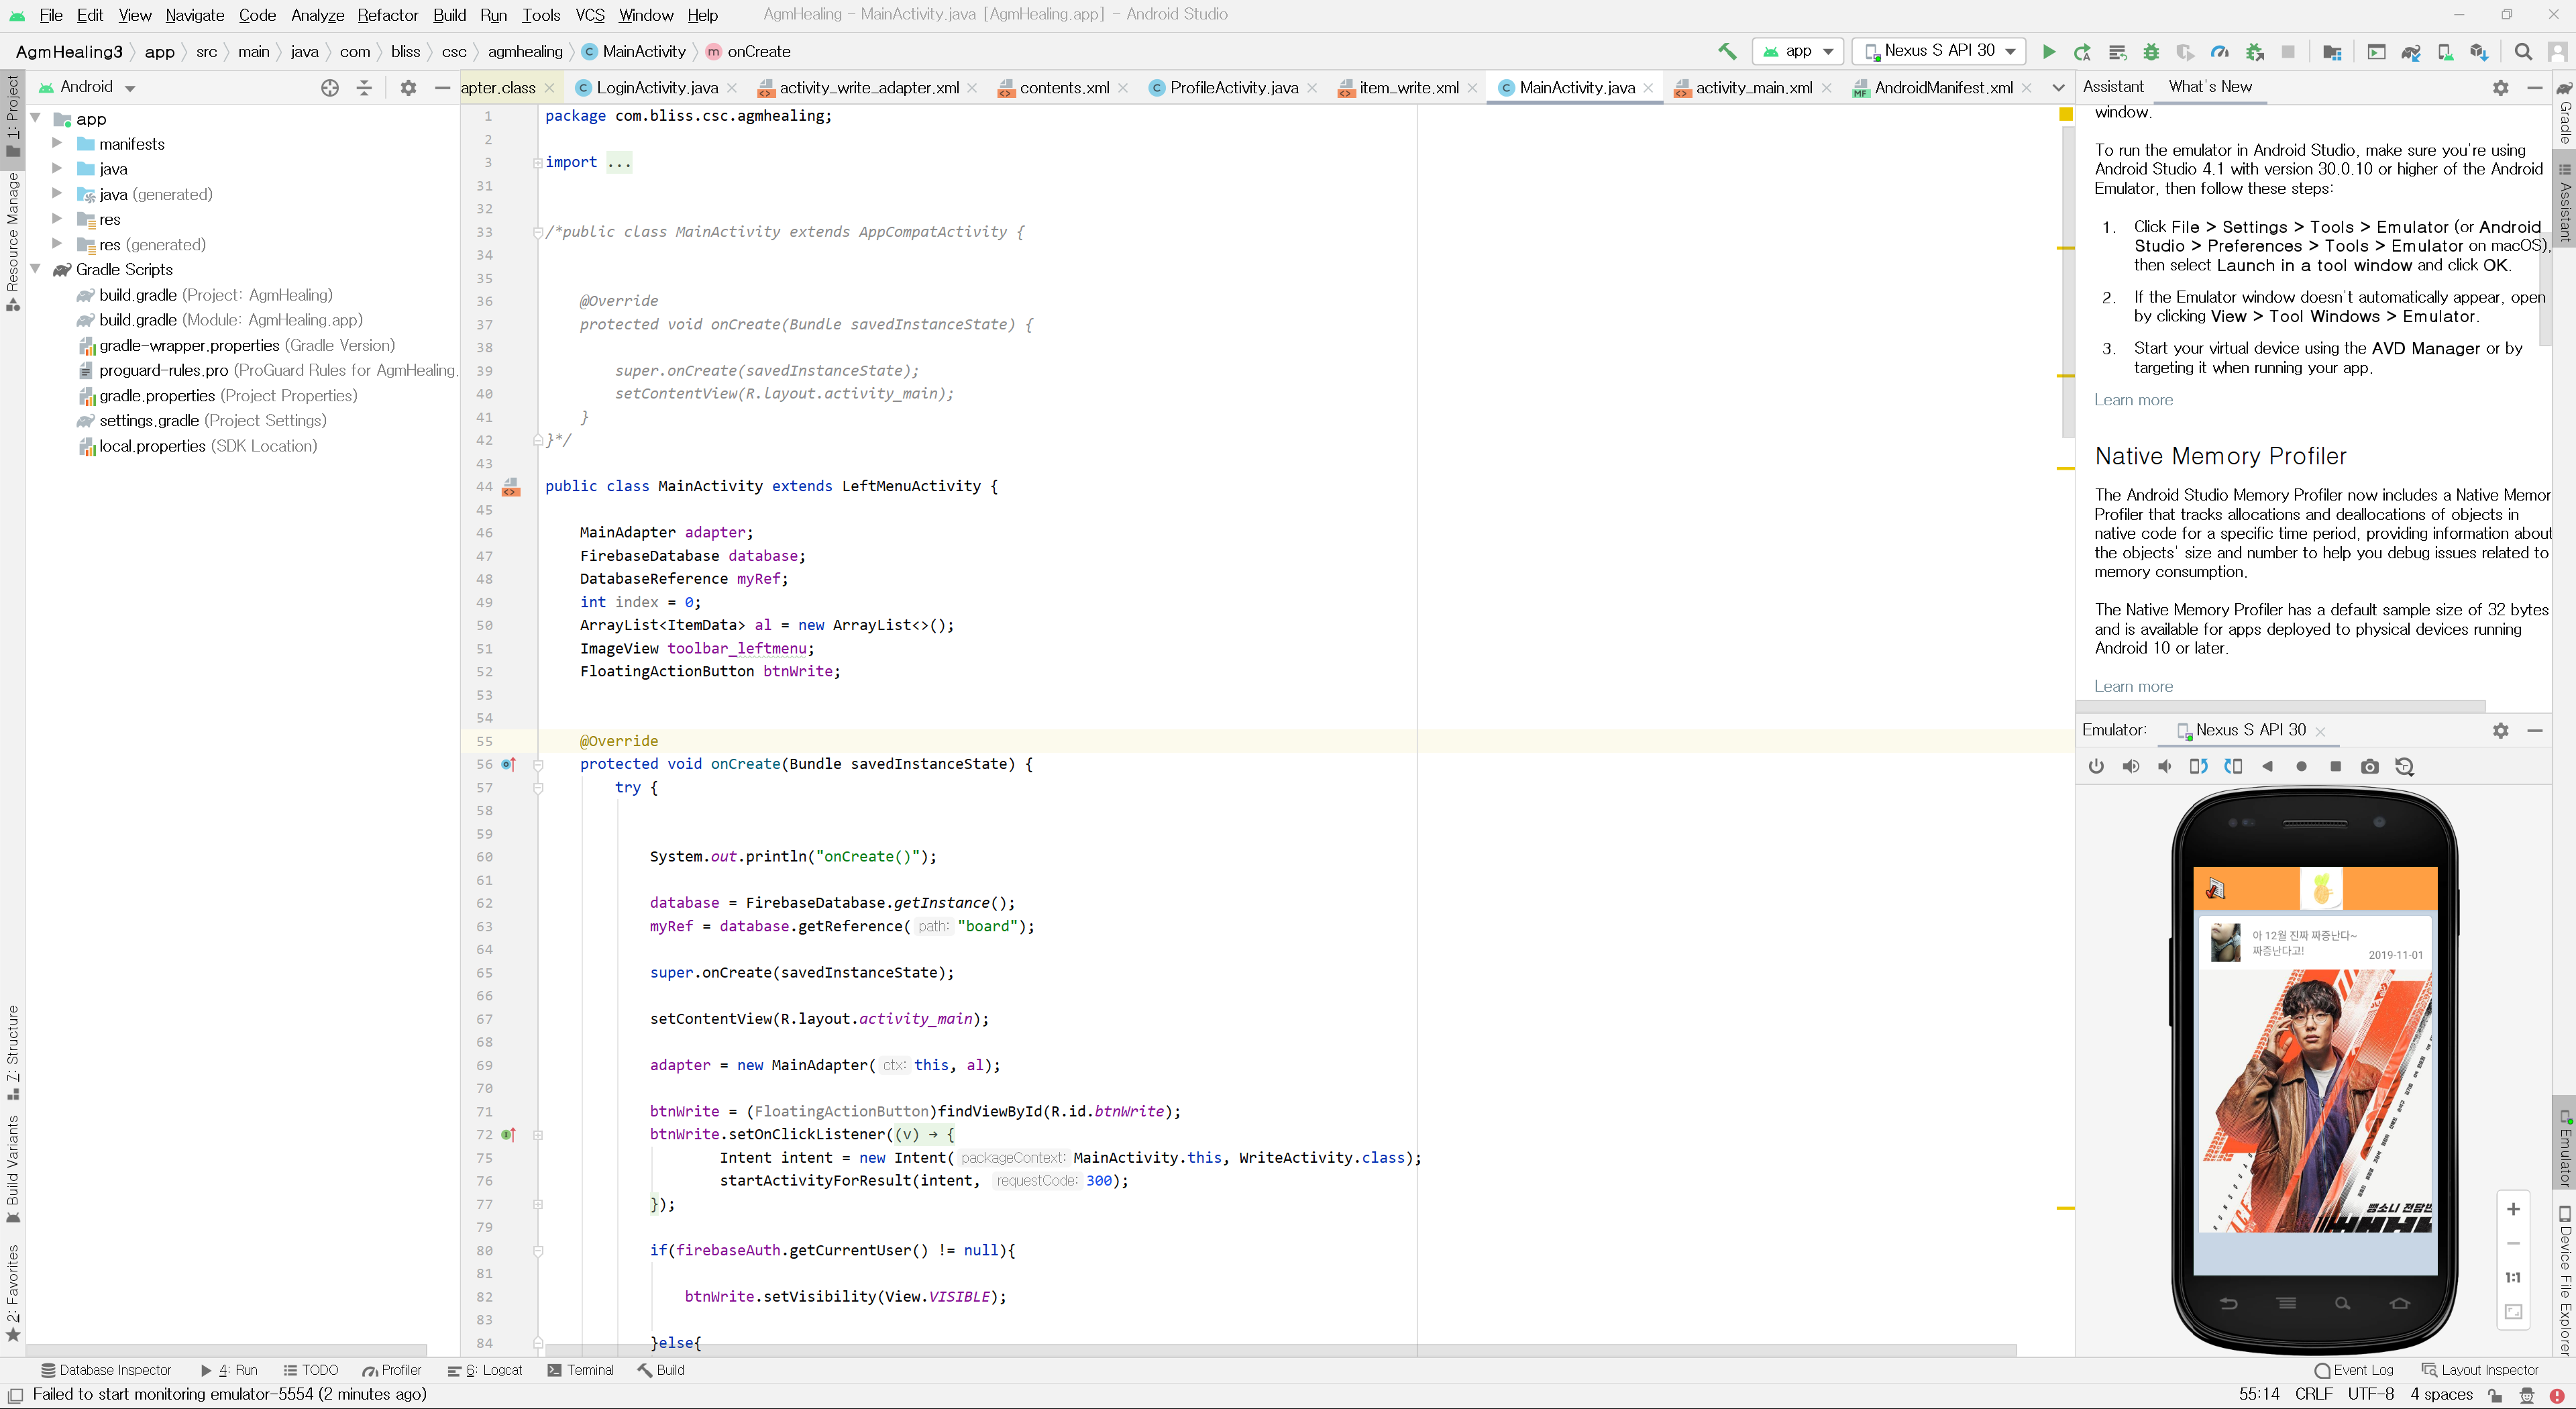Open the AVD Manager phone icon
Viewport: 2576px width, 1409px height.
[2444, 52]
